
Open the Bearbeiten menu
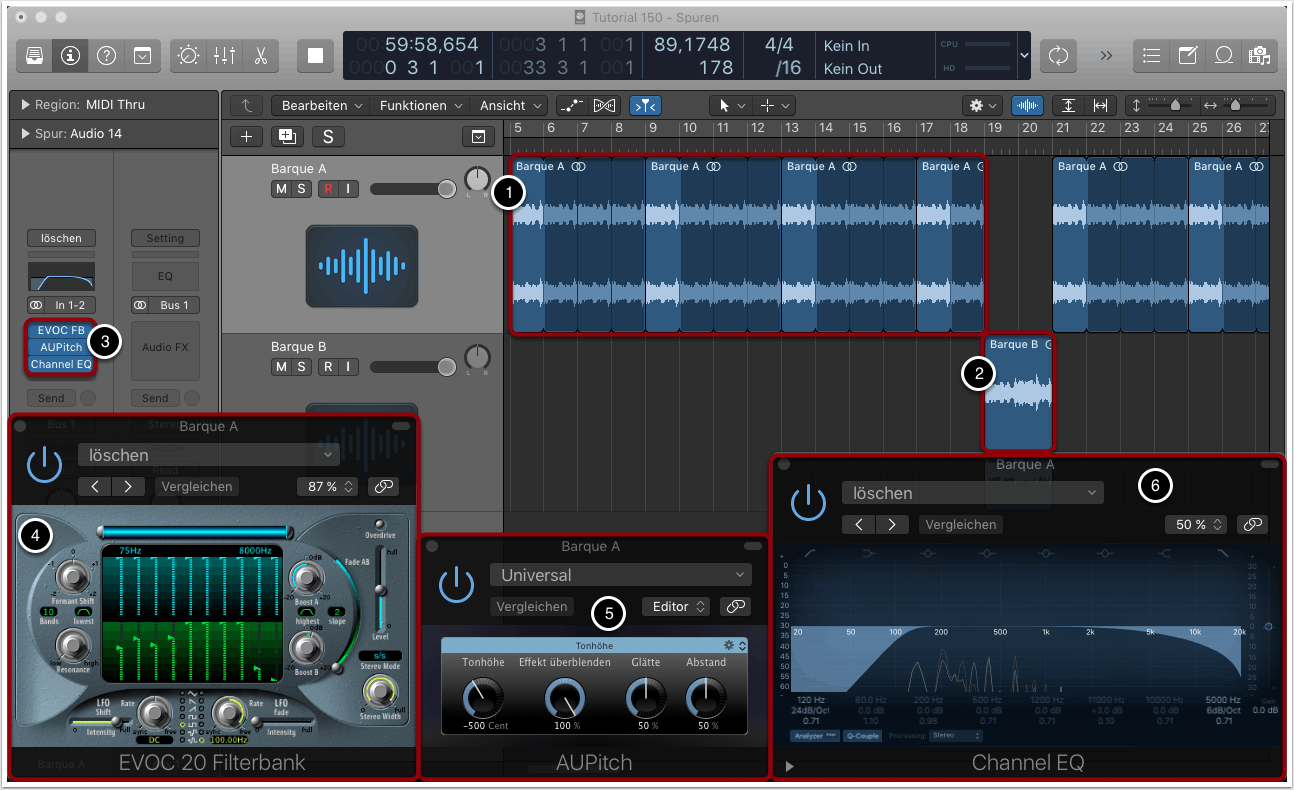point(322,105)
